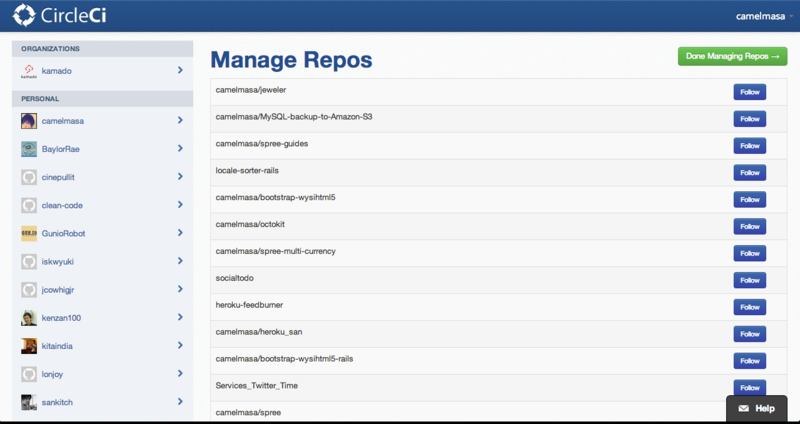
Task: Follow the camelmasa/spree-guides repo
Action: click(x=749, y=145)
